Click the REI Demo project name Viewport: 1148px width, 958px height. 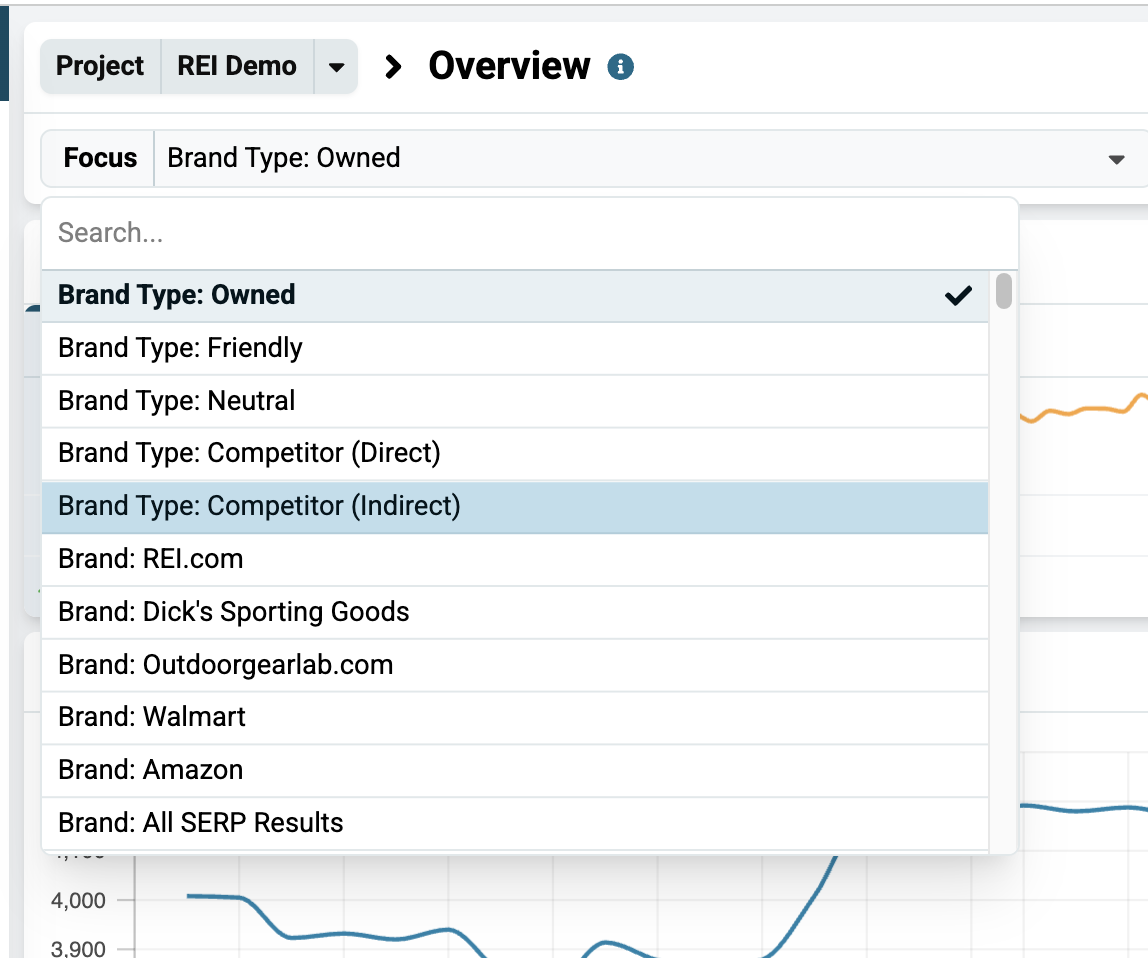click(236, 67)
